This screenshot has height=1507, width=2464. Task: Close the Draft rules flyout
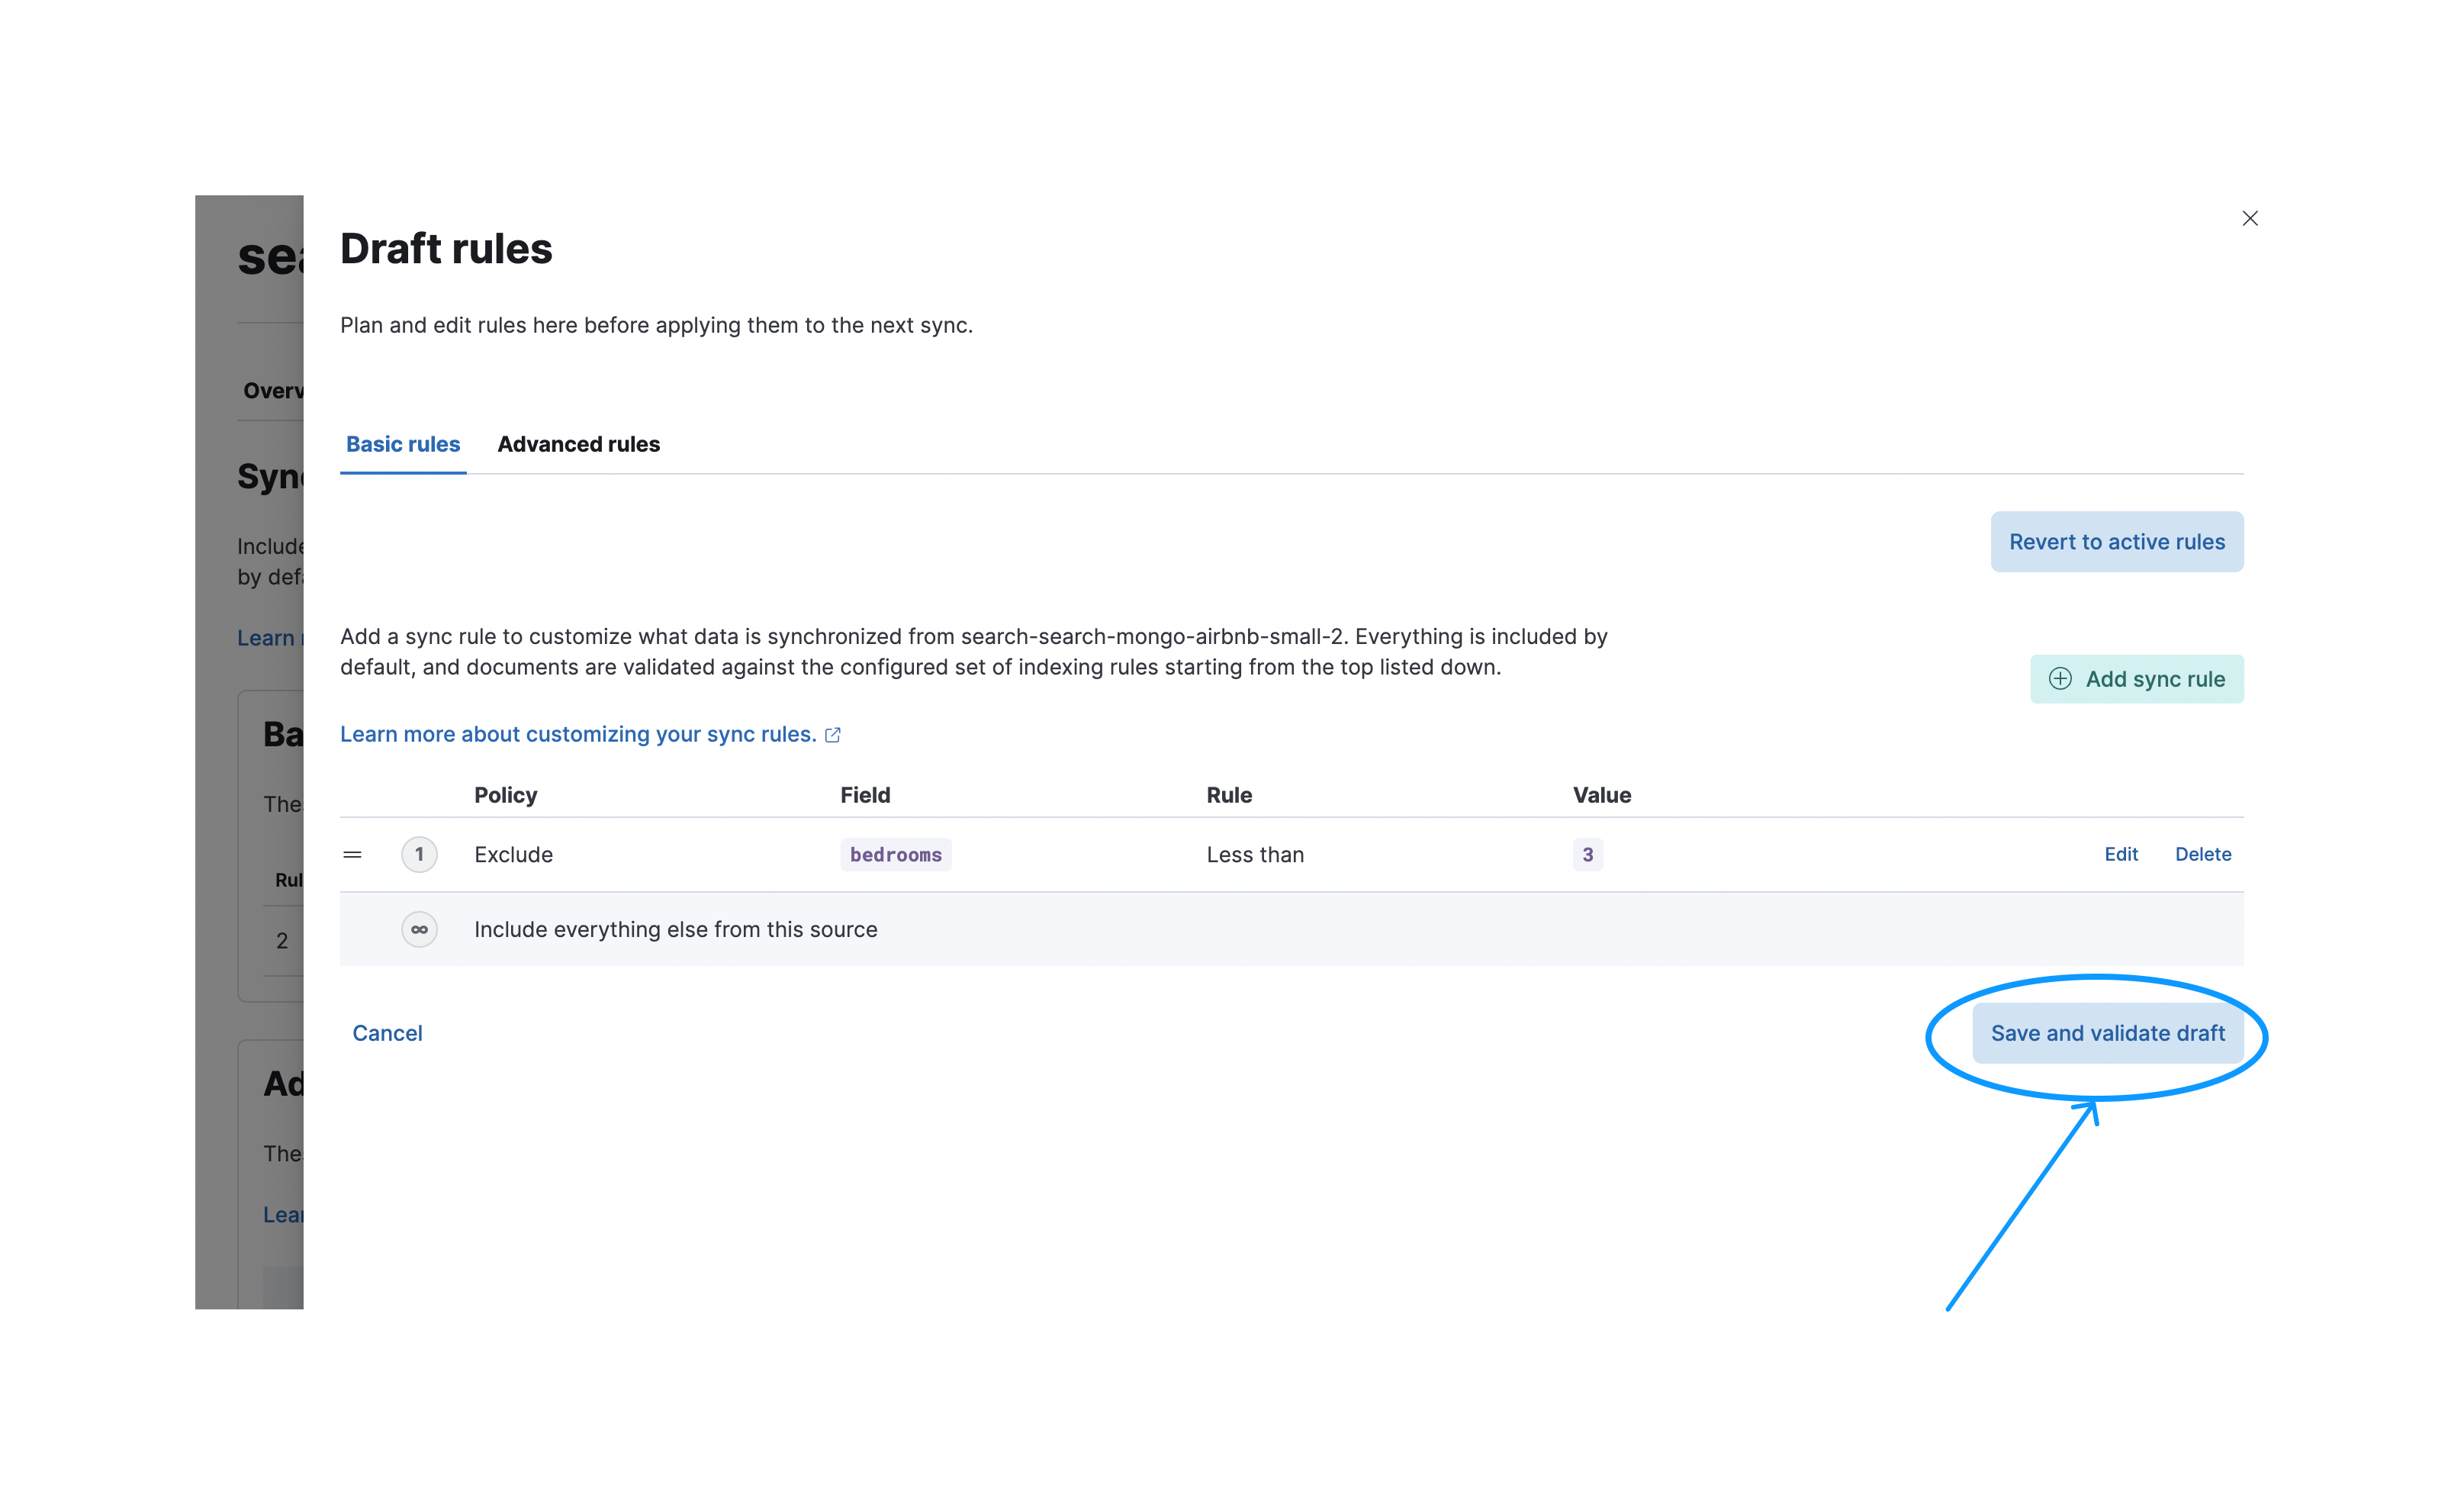click(2250, 218)
